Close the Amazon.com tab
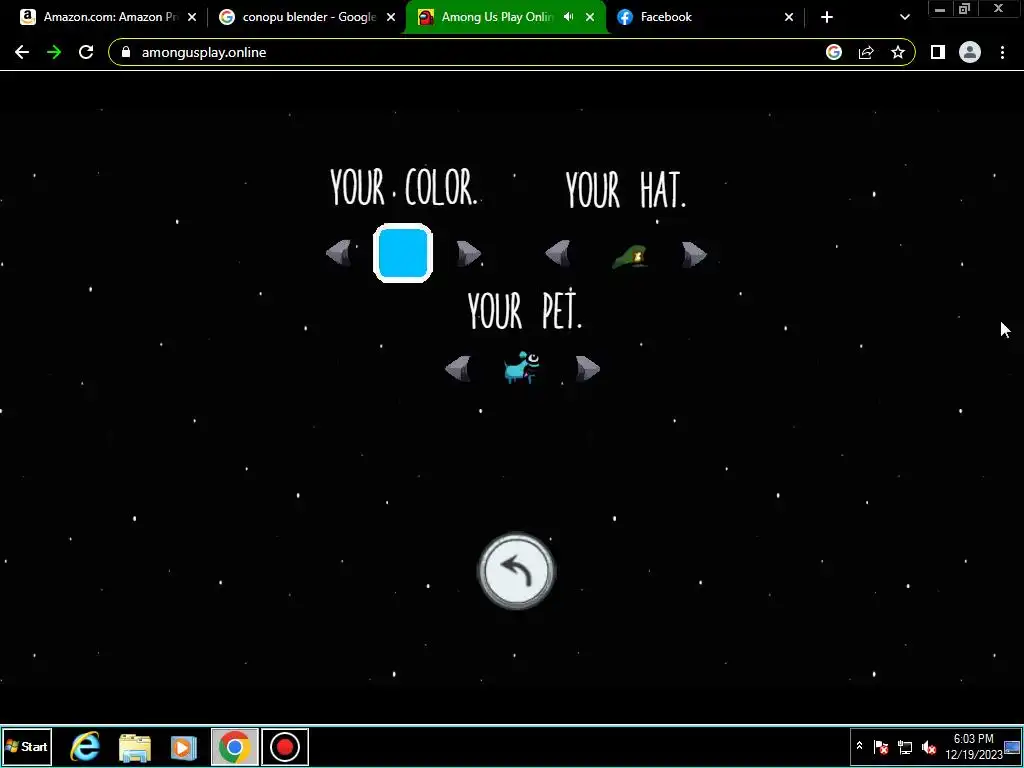This screenshot has width=1024, height=768. pyautogui.click(x=192, y=17)
